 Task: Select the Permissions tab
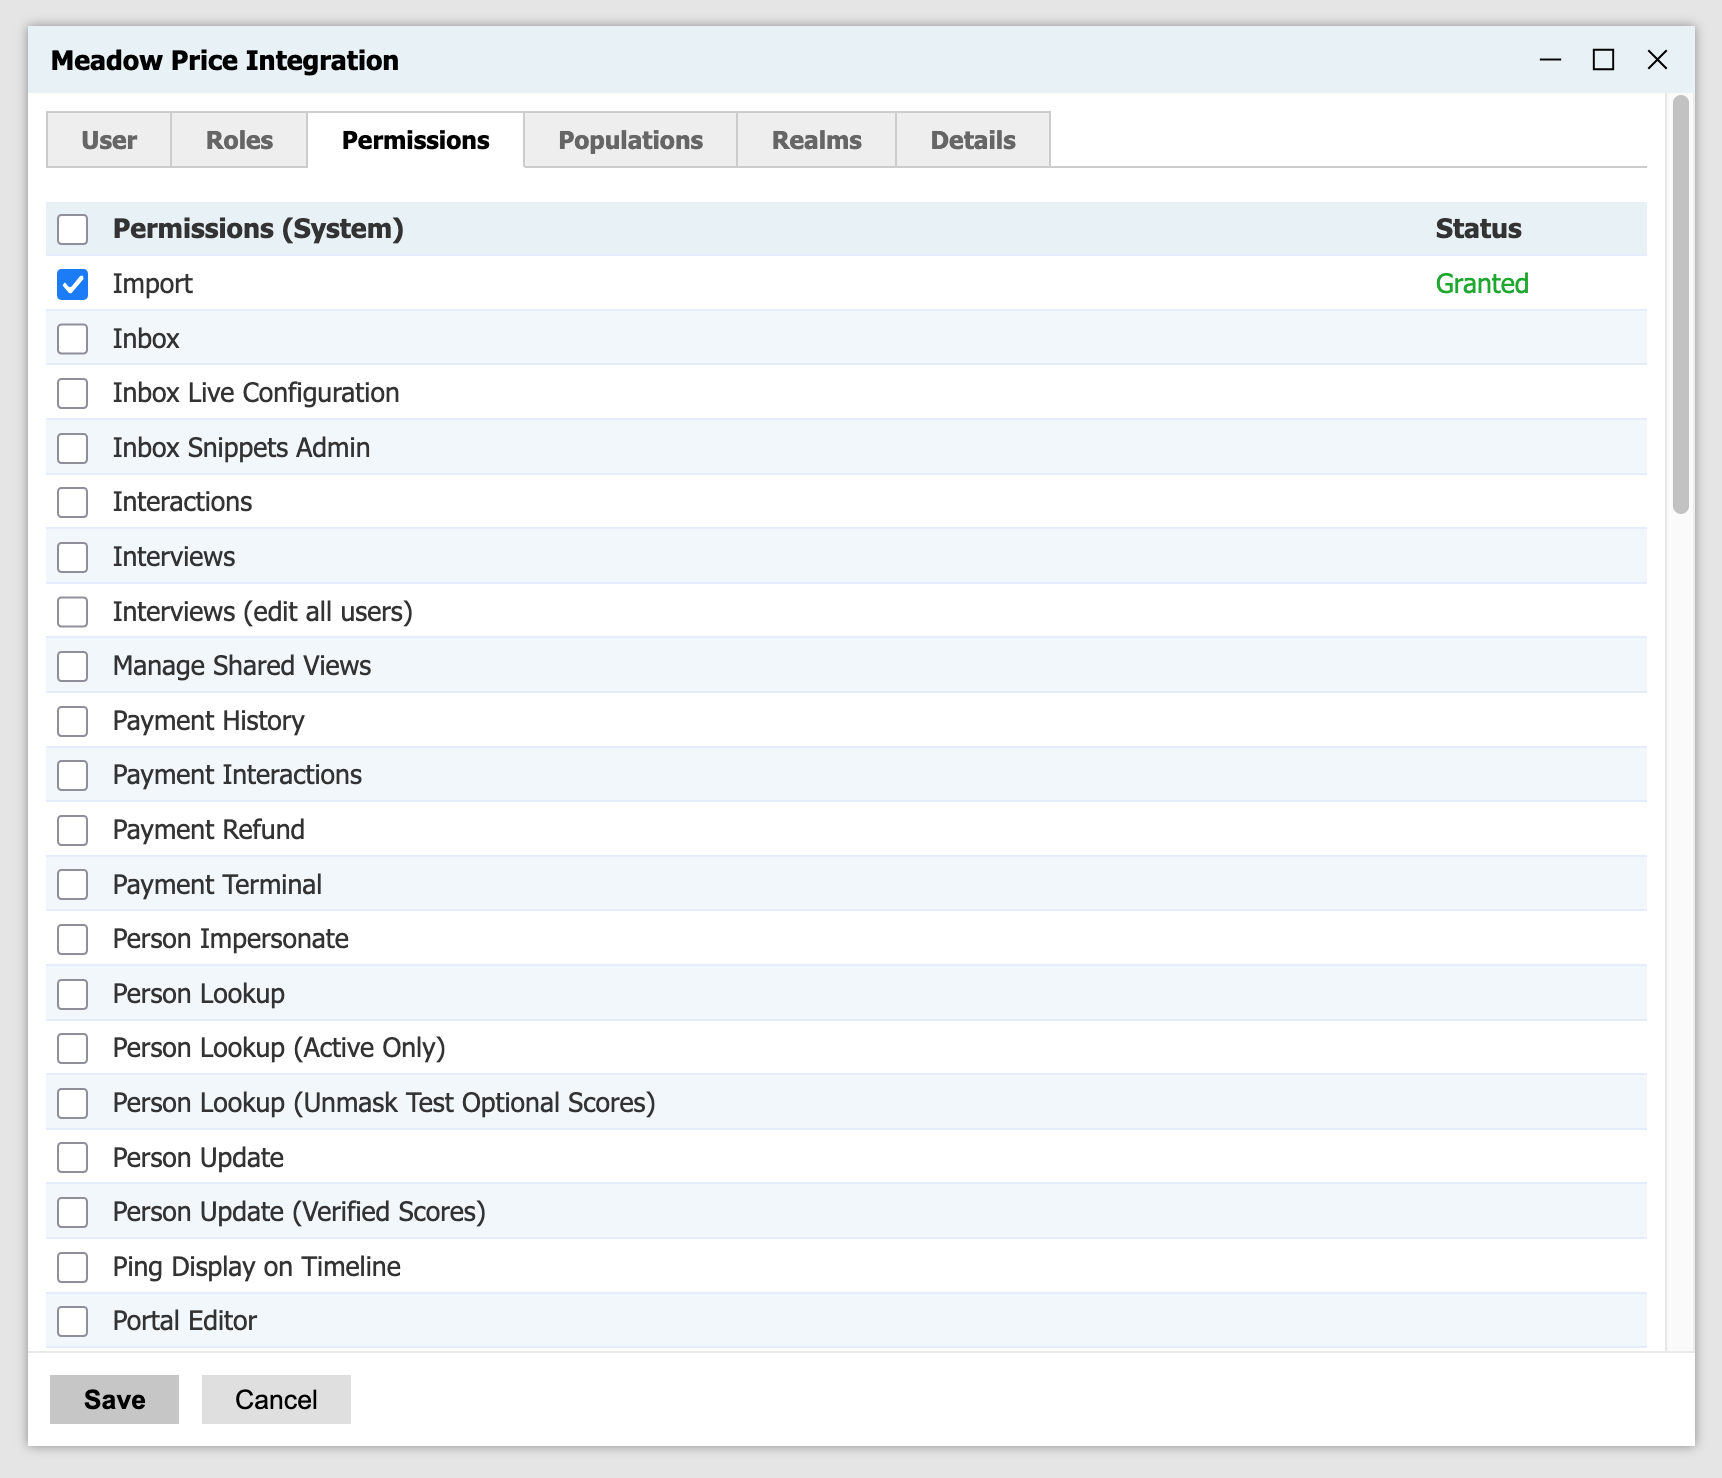click(415, 140)
